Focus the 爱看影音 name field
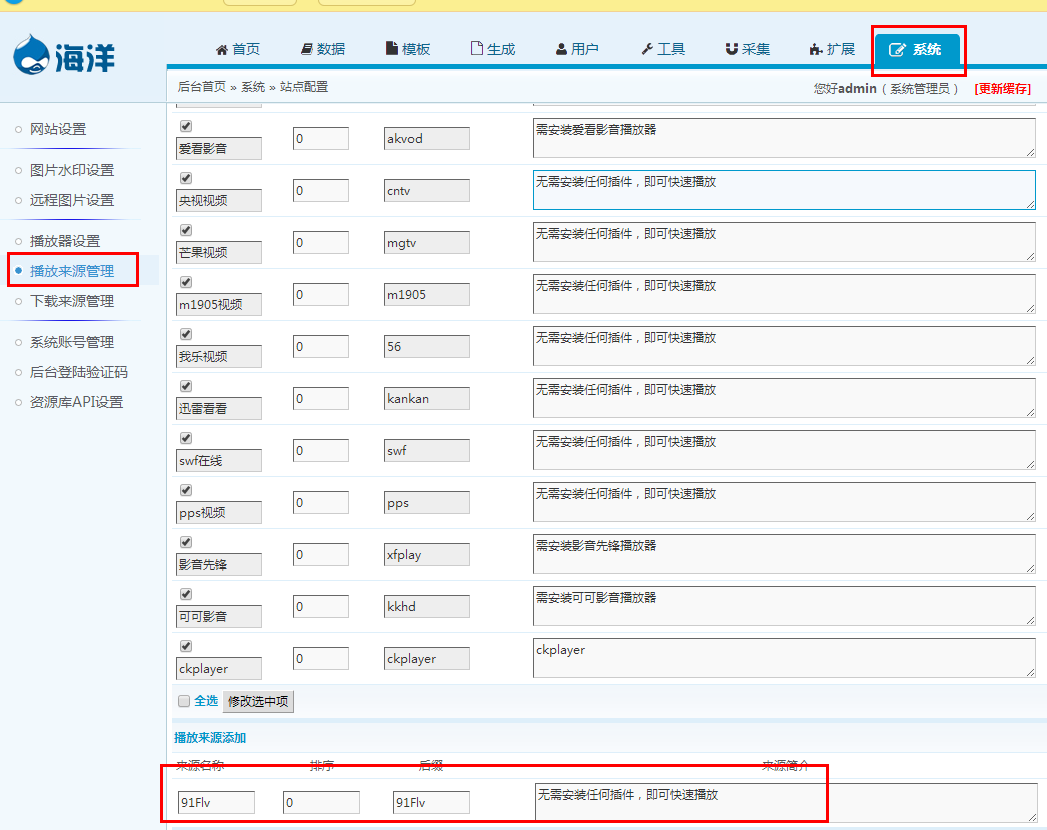This screenshot has width=1047, height=830. click(x=219, y=149)
